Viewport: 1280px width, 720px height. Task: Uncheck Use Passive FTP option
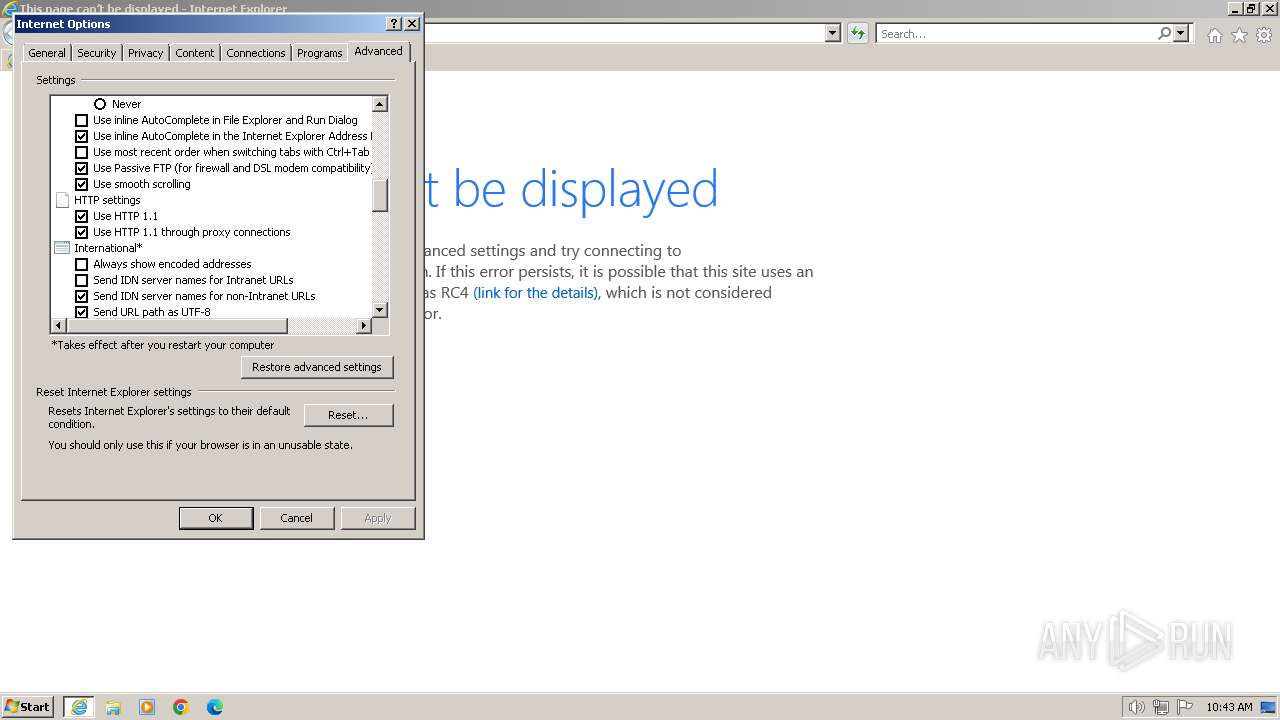click(x=82, y=168)
